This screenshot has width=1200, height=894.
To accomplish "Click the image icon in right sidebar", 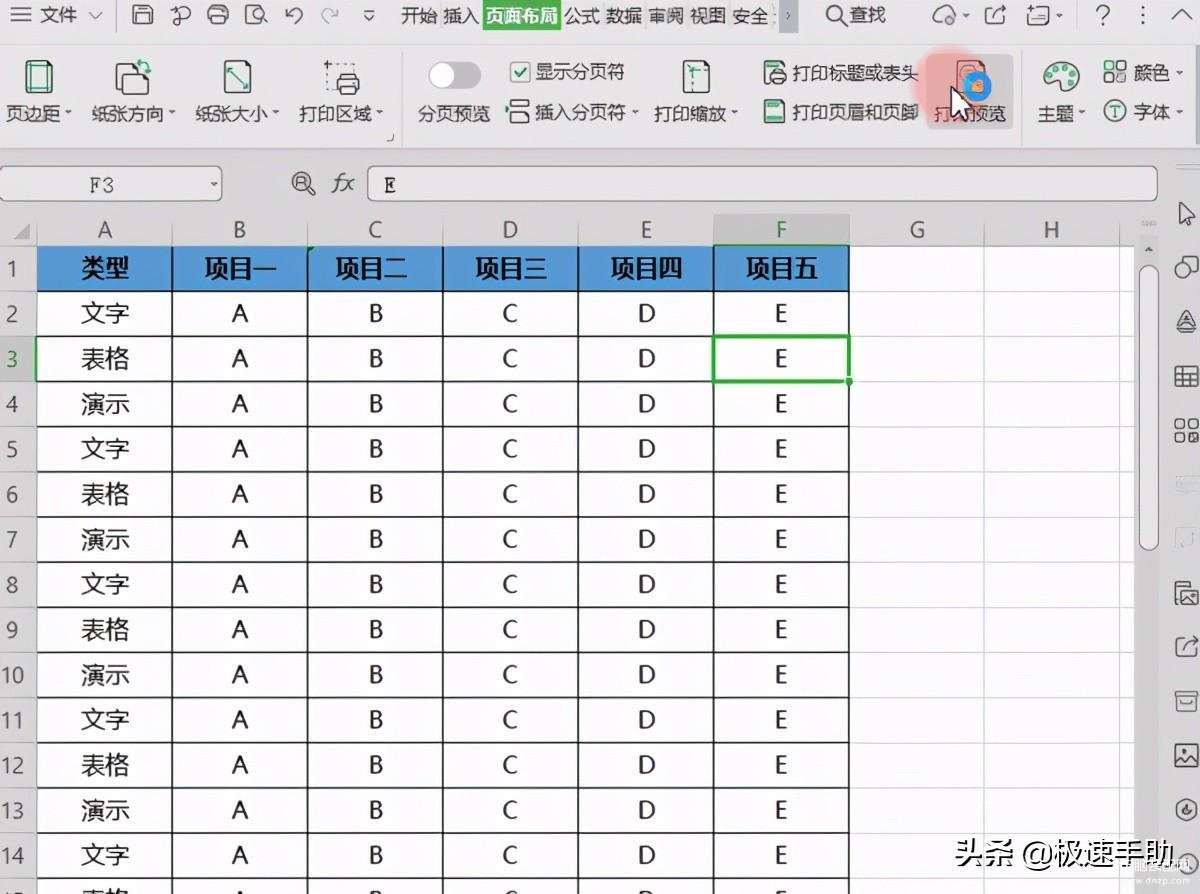I will [1186, 755].
